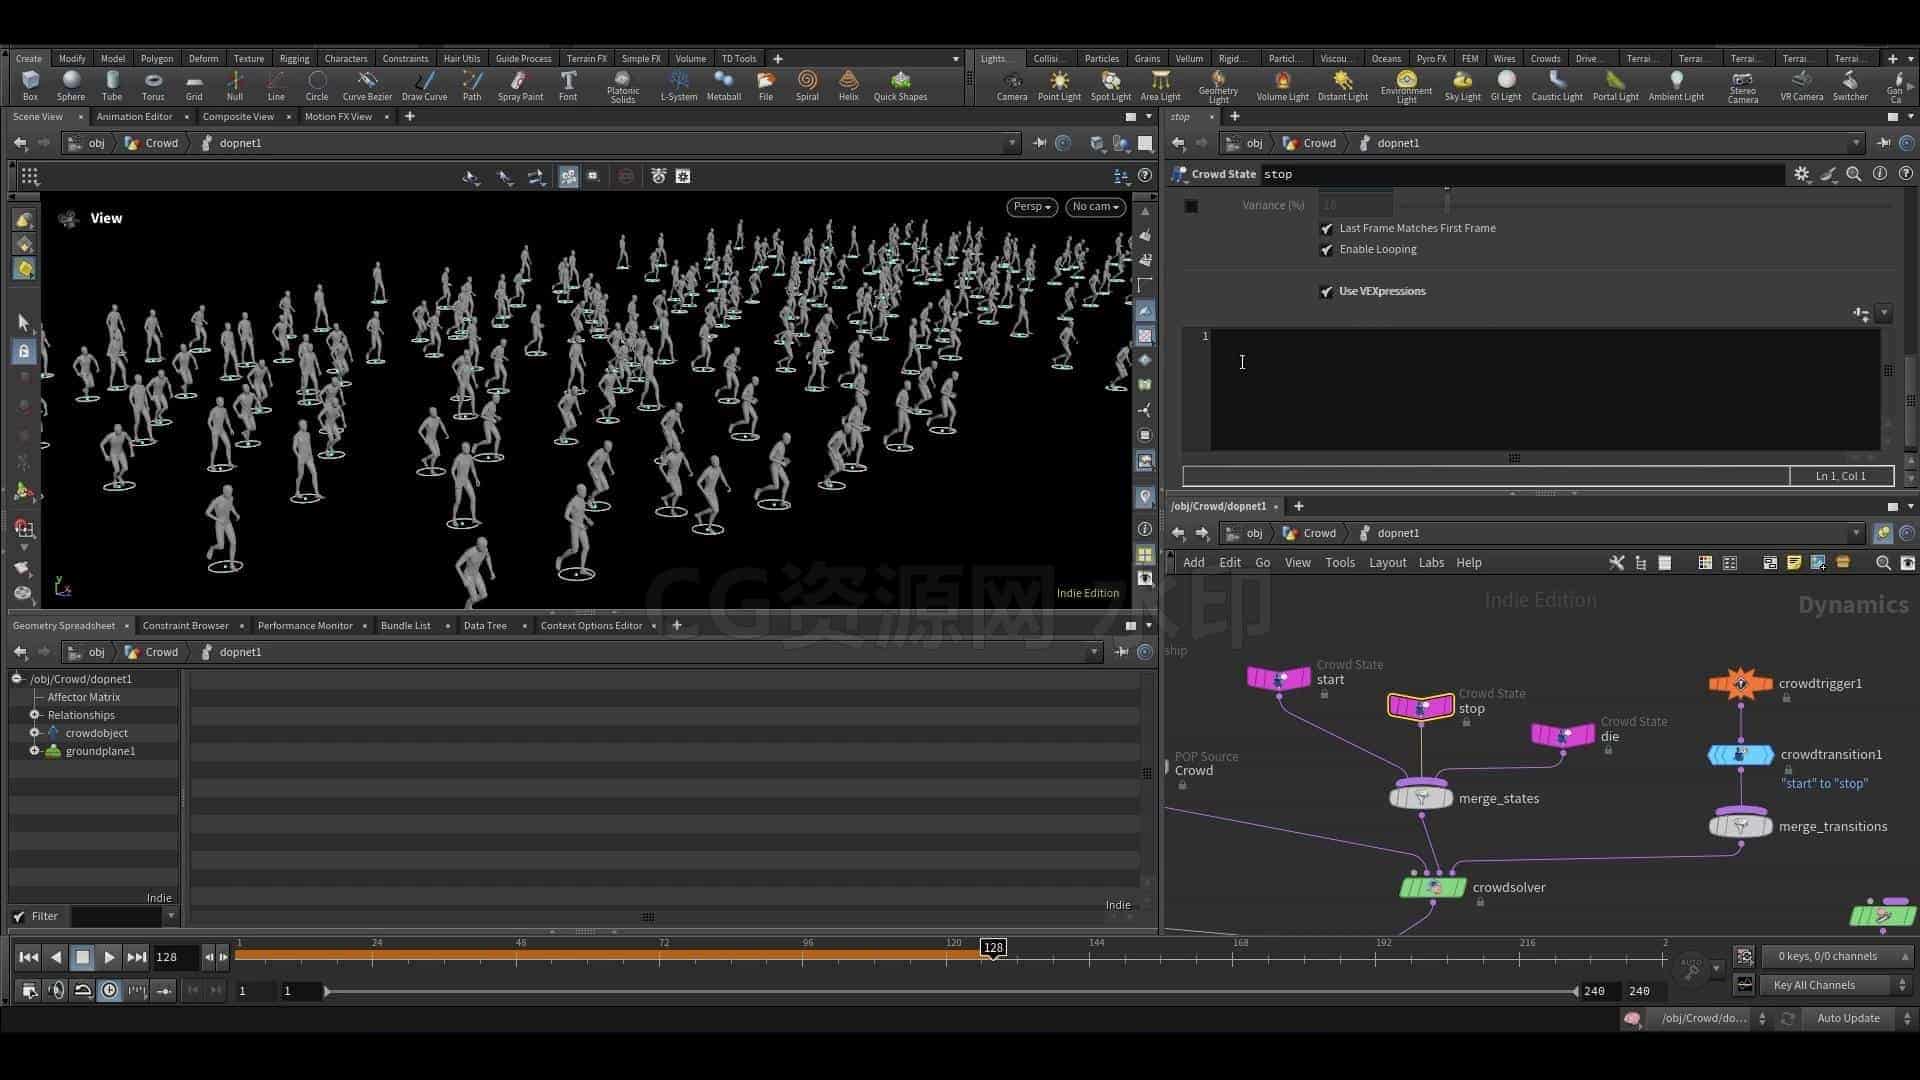This screenshot has width=1920, height=1080.
Task: Toggle Use VEXpressions checkbox
Action: pos(1327,292)
